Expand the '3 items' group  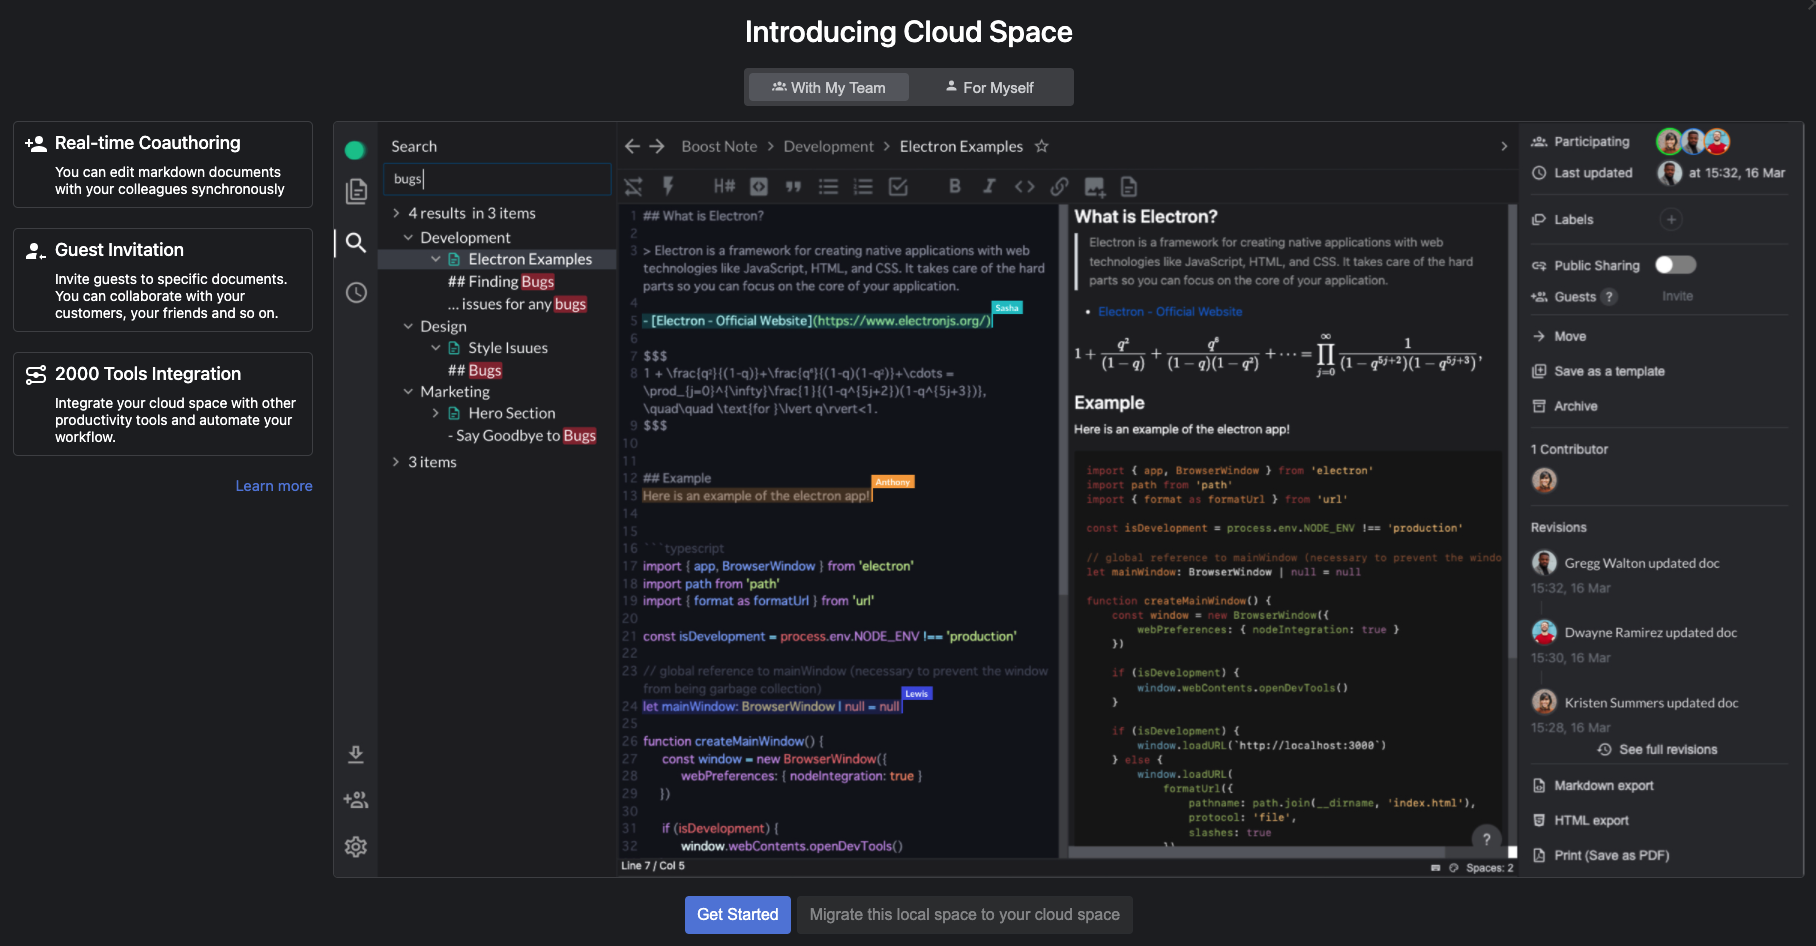coord(396,462)
